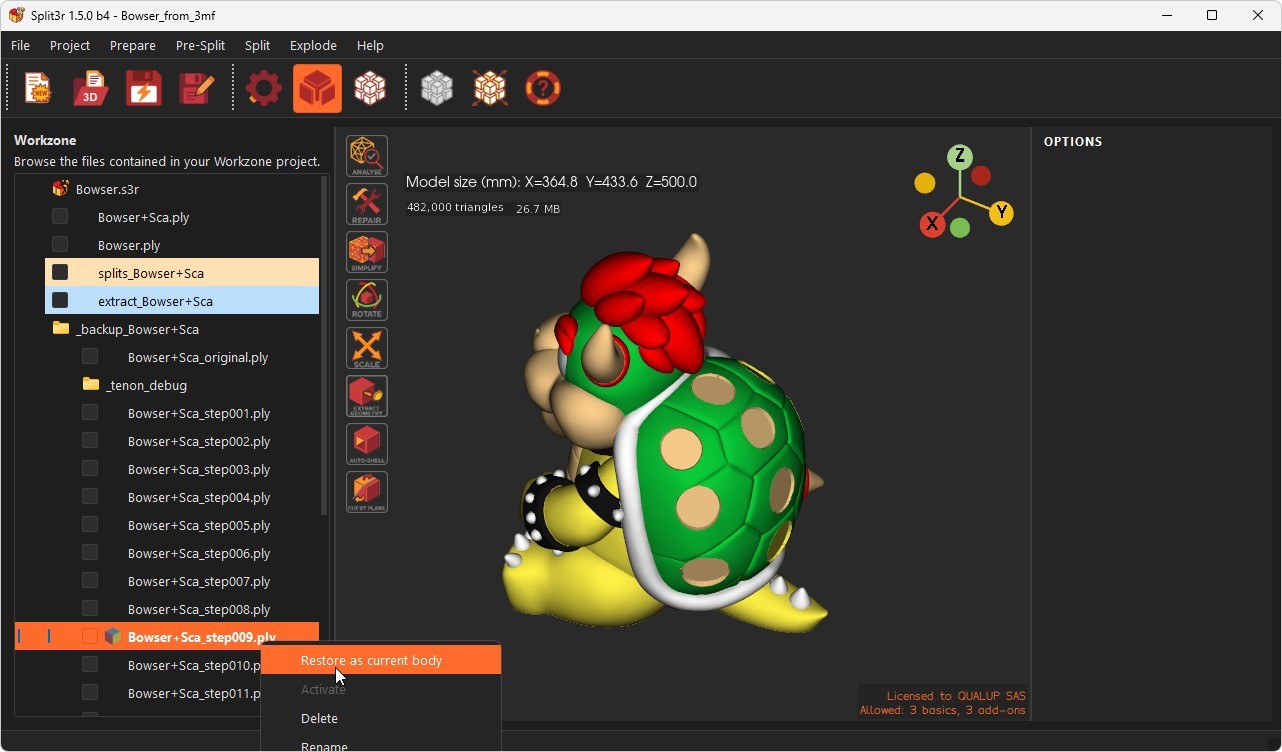
Task: Select the Repair tool
Action: 367,204
